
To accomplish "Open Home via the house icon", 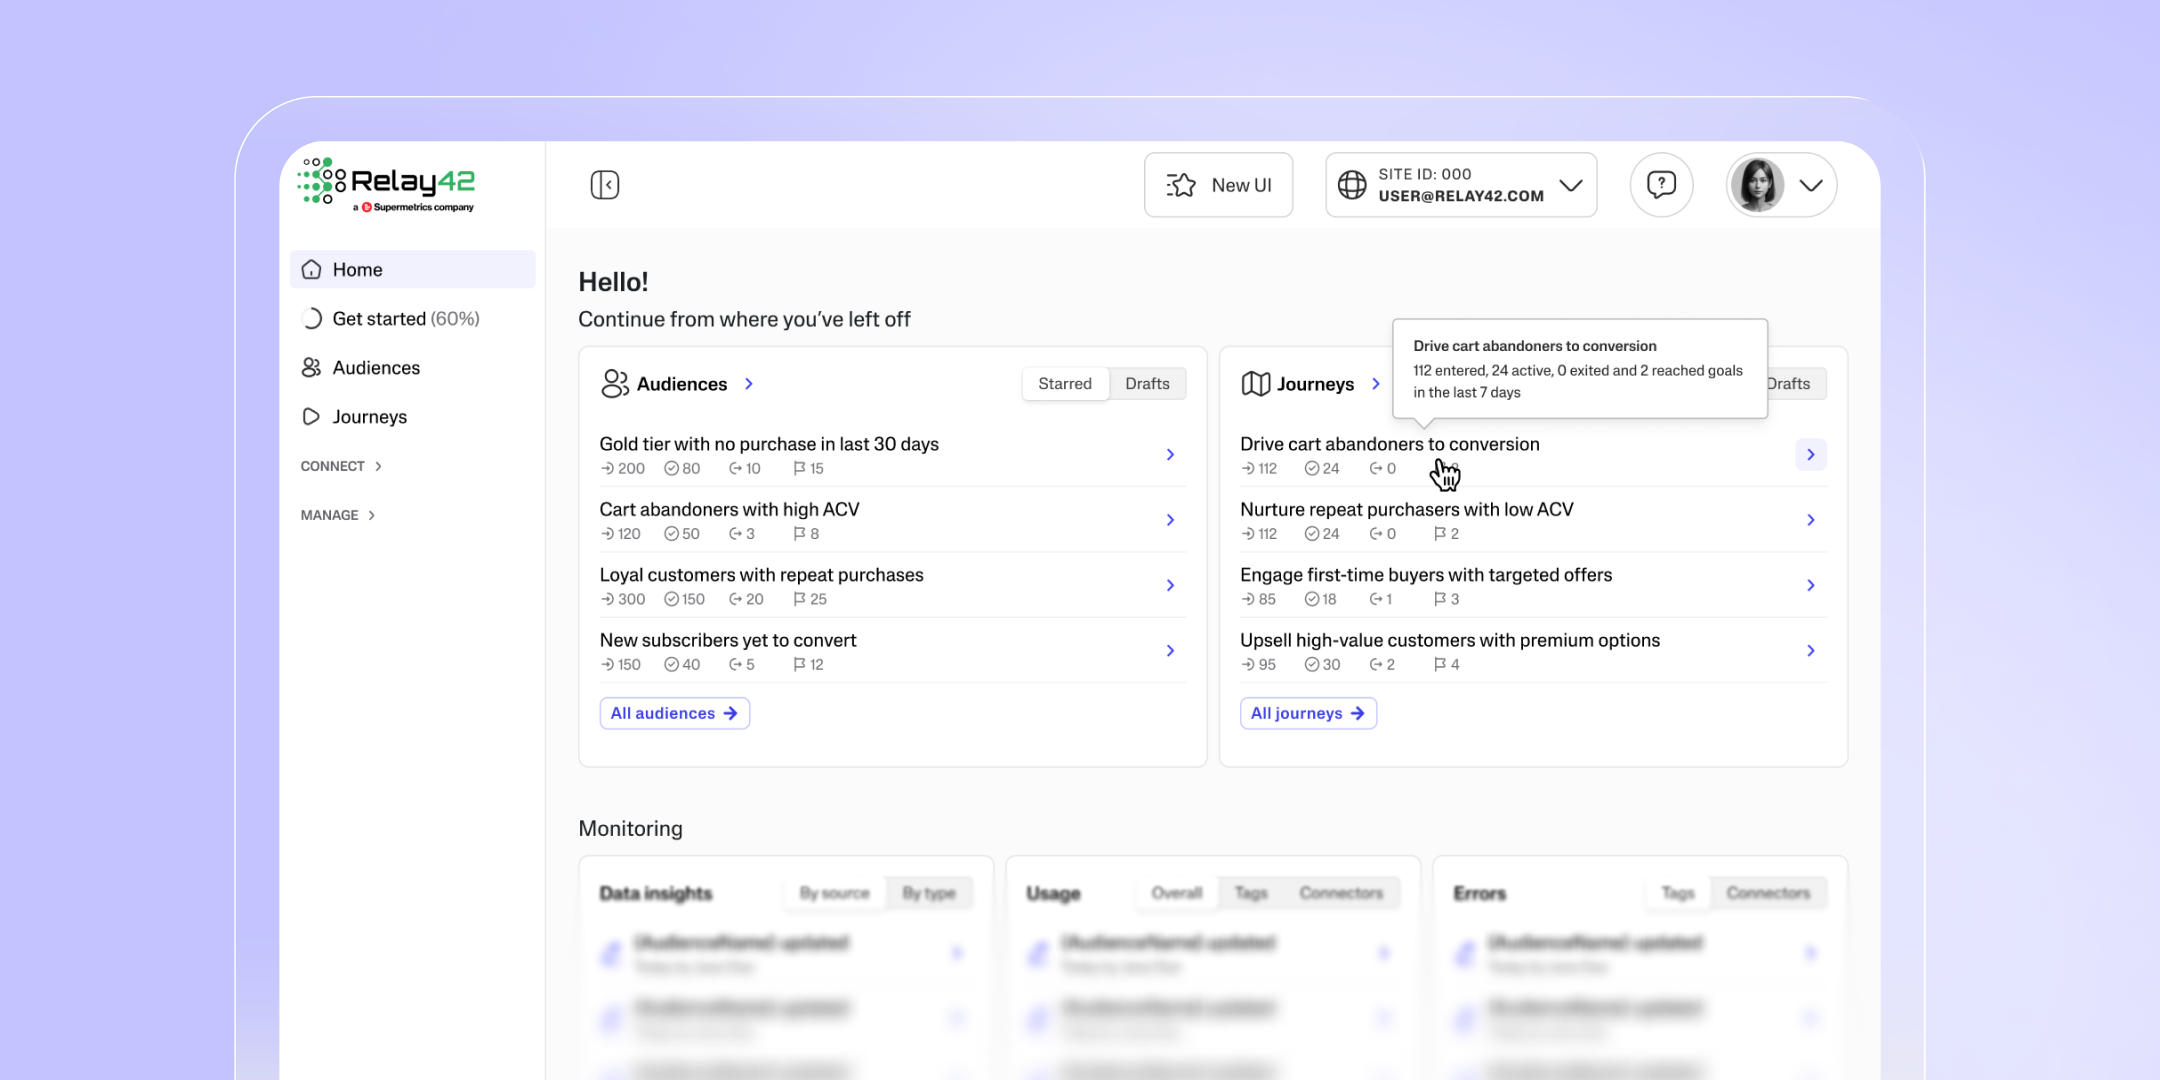I will point(312,270).
